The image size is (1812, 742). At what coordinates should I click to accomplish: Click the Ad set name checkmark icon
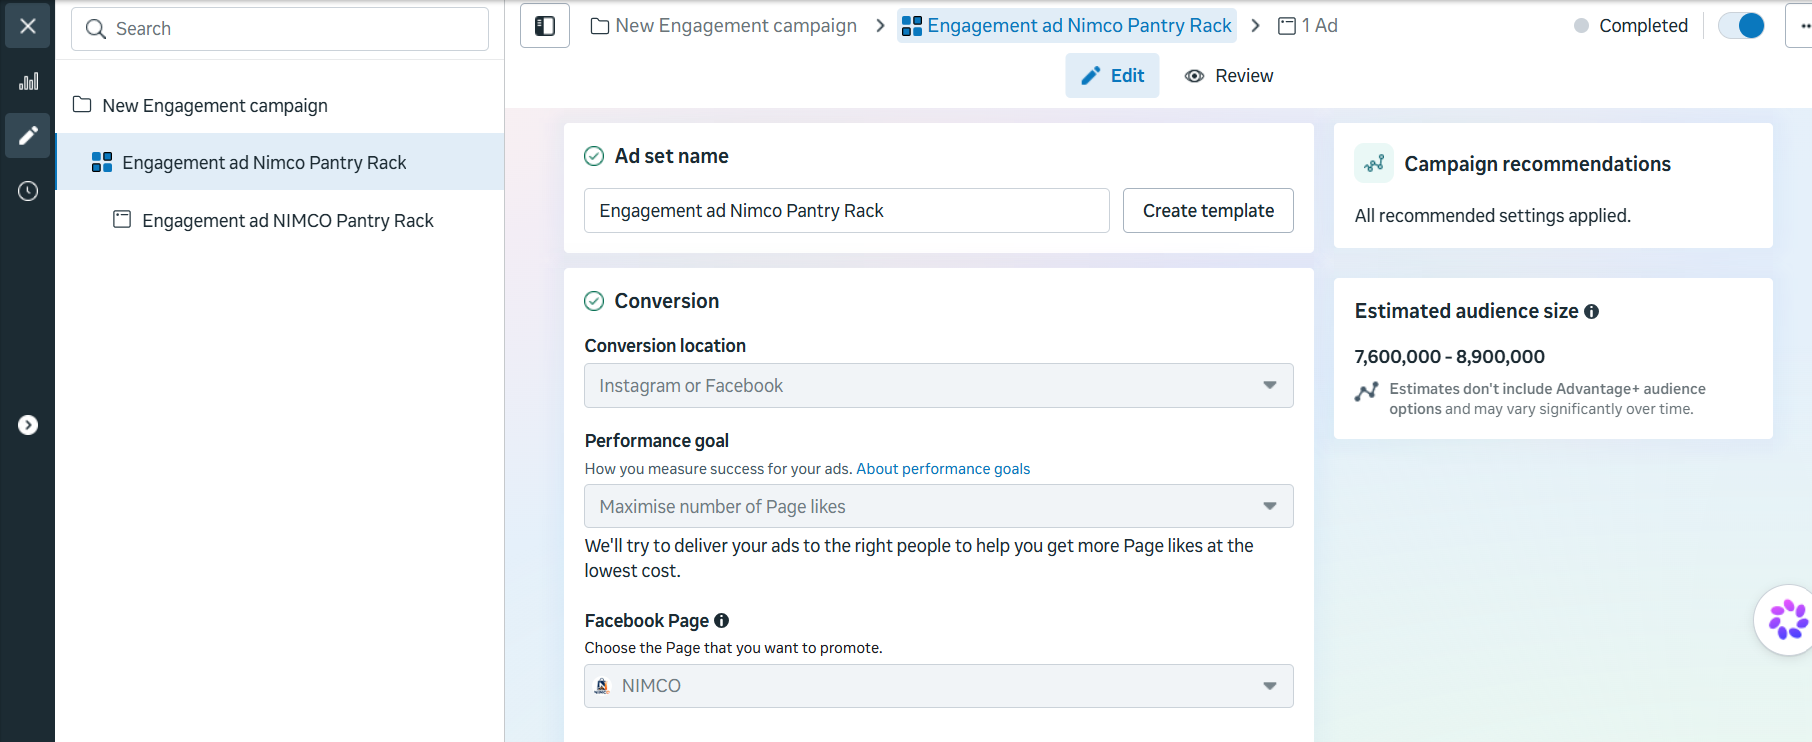(x=594, y=156)
